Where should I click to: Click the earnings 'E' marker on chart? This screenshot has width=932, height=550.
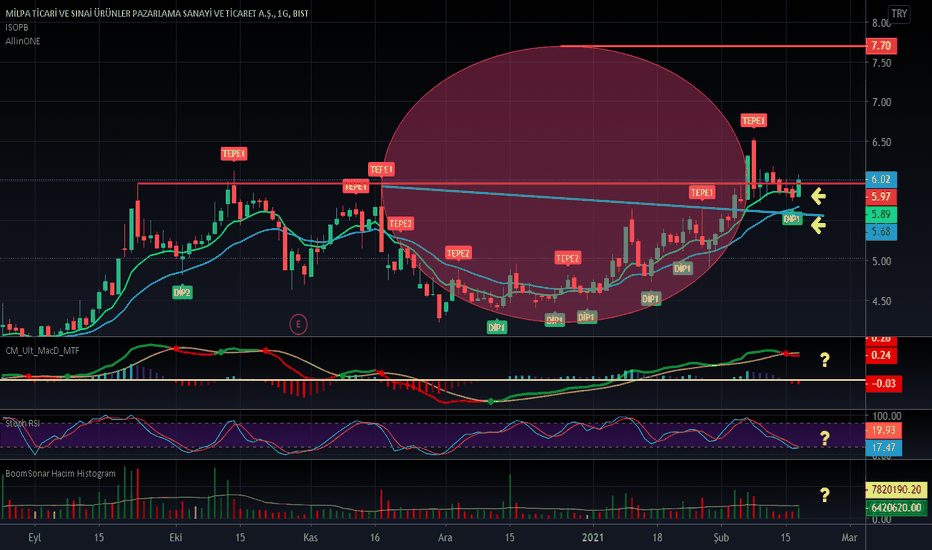pyautogui.click(x=298, y=324)
